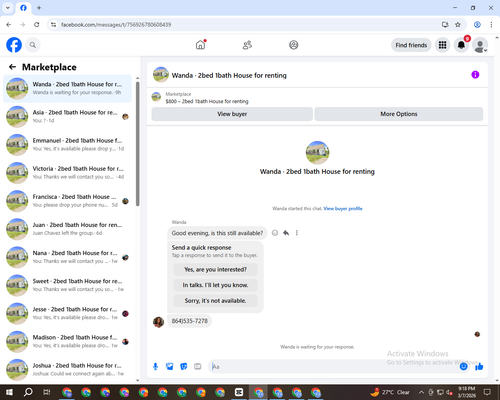500x400 pixels.
Task: Reply to the 'Good evening' message
Action: point(286,233)
